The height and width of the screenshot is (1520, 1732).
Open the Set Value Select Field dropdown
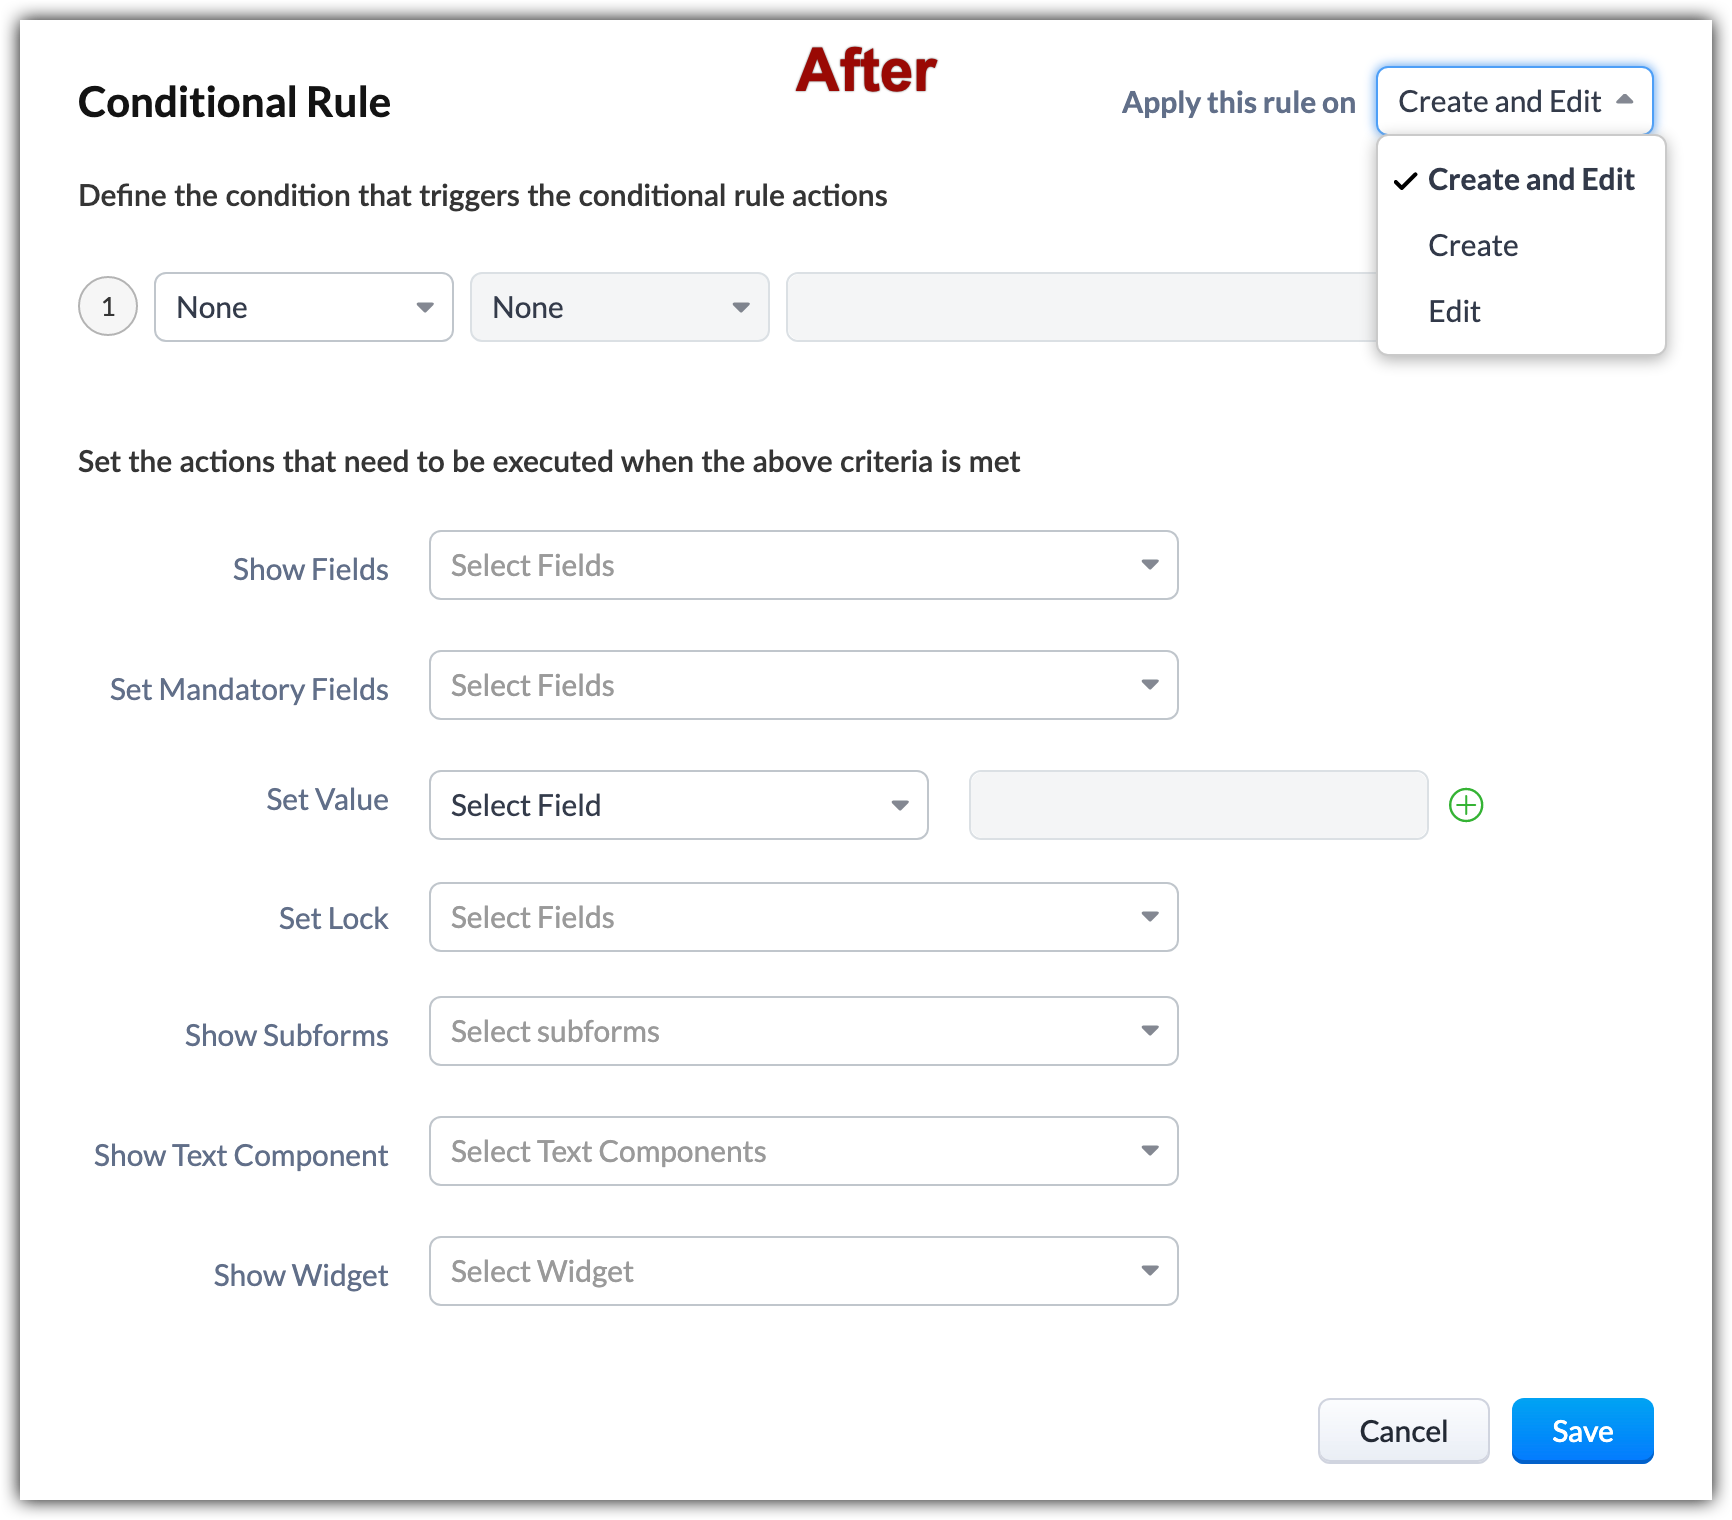coord(678,805)
